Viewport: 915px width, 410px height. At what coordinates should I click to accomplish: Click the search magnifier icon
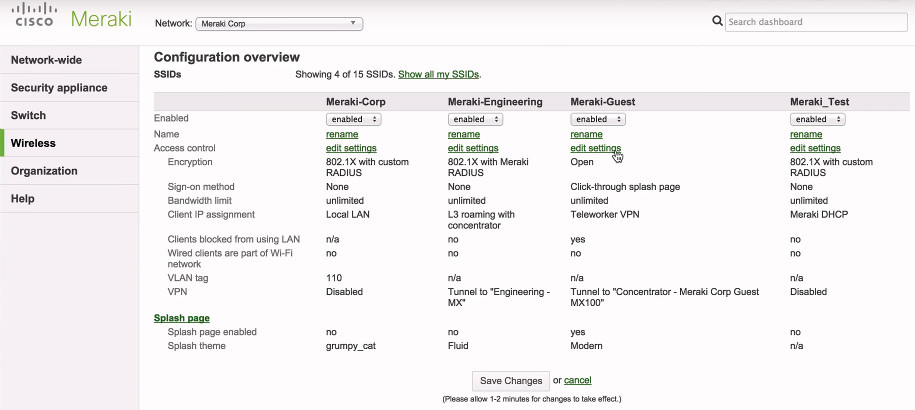point(717,22)
